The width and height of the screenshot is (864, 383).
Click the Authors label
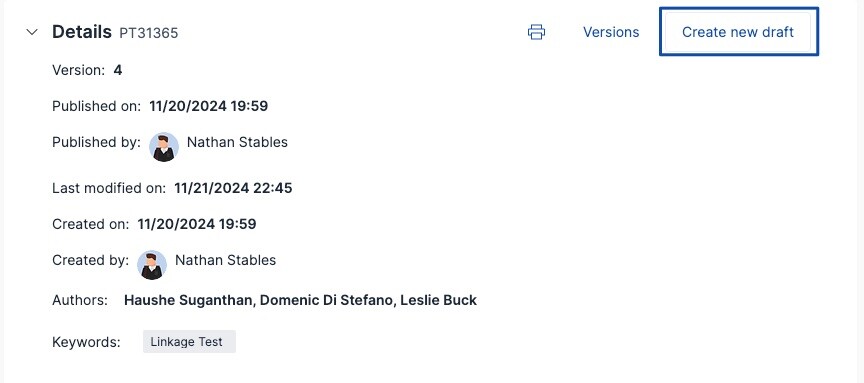80,300
